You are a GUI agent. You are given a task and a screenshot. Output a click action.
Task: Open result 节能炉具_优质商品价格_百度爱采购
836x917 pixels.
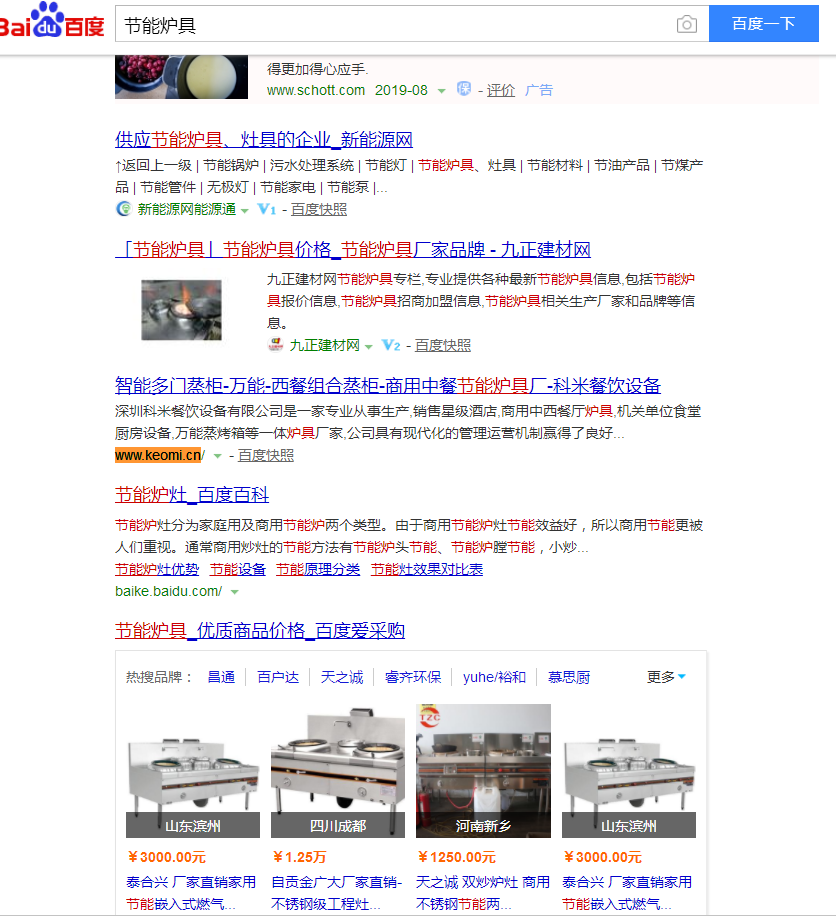tap(260, 631)
